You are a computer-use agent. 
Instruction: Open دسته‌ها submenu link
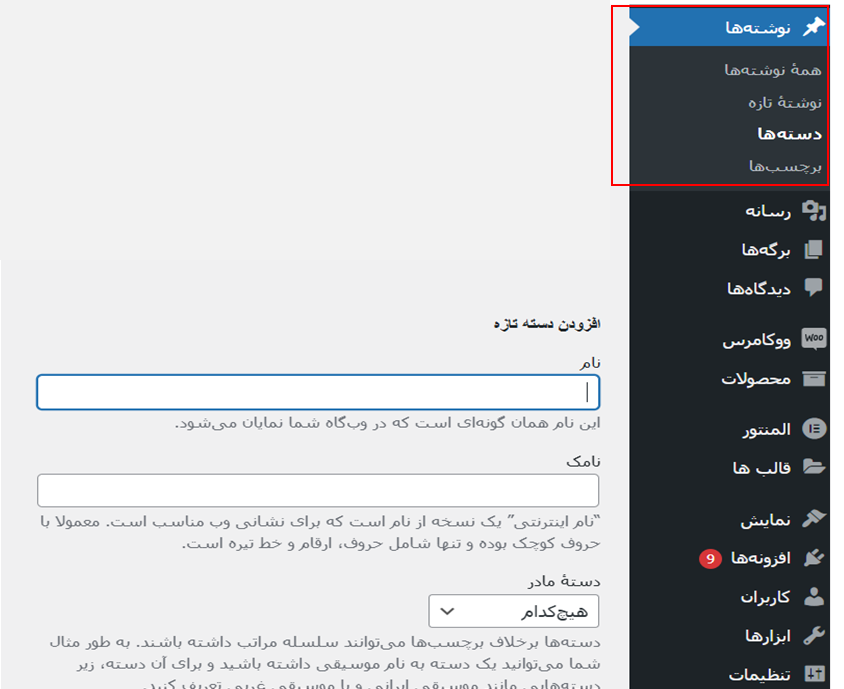pos(789,134)
